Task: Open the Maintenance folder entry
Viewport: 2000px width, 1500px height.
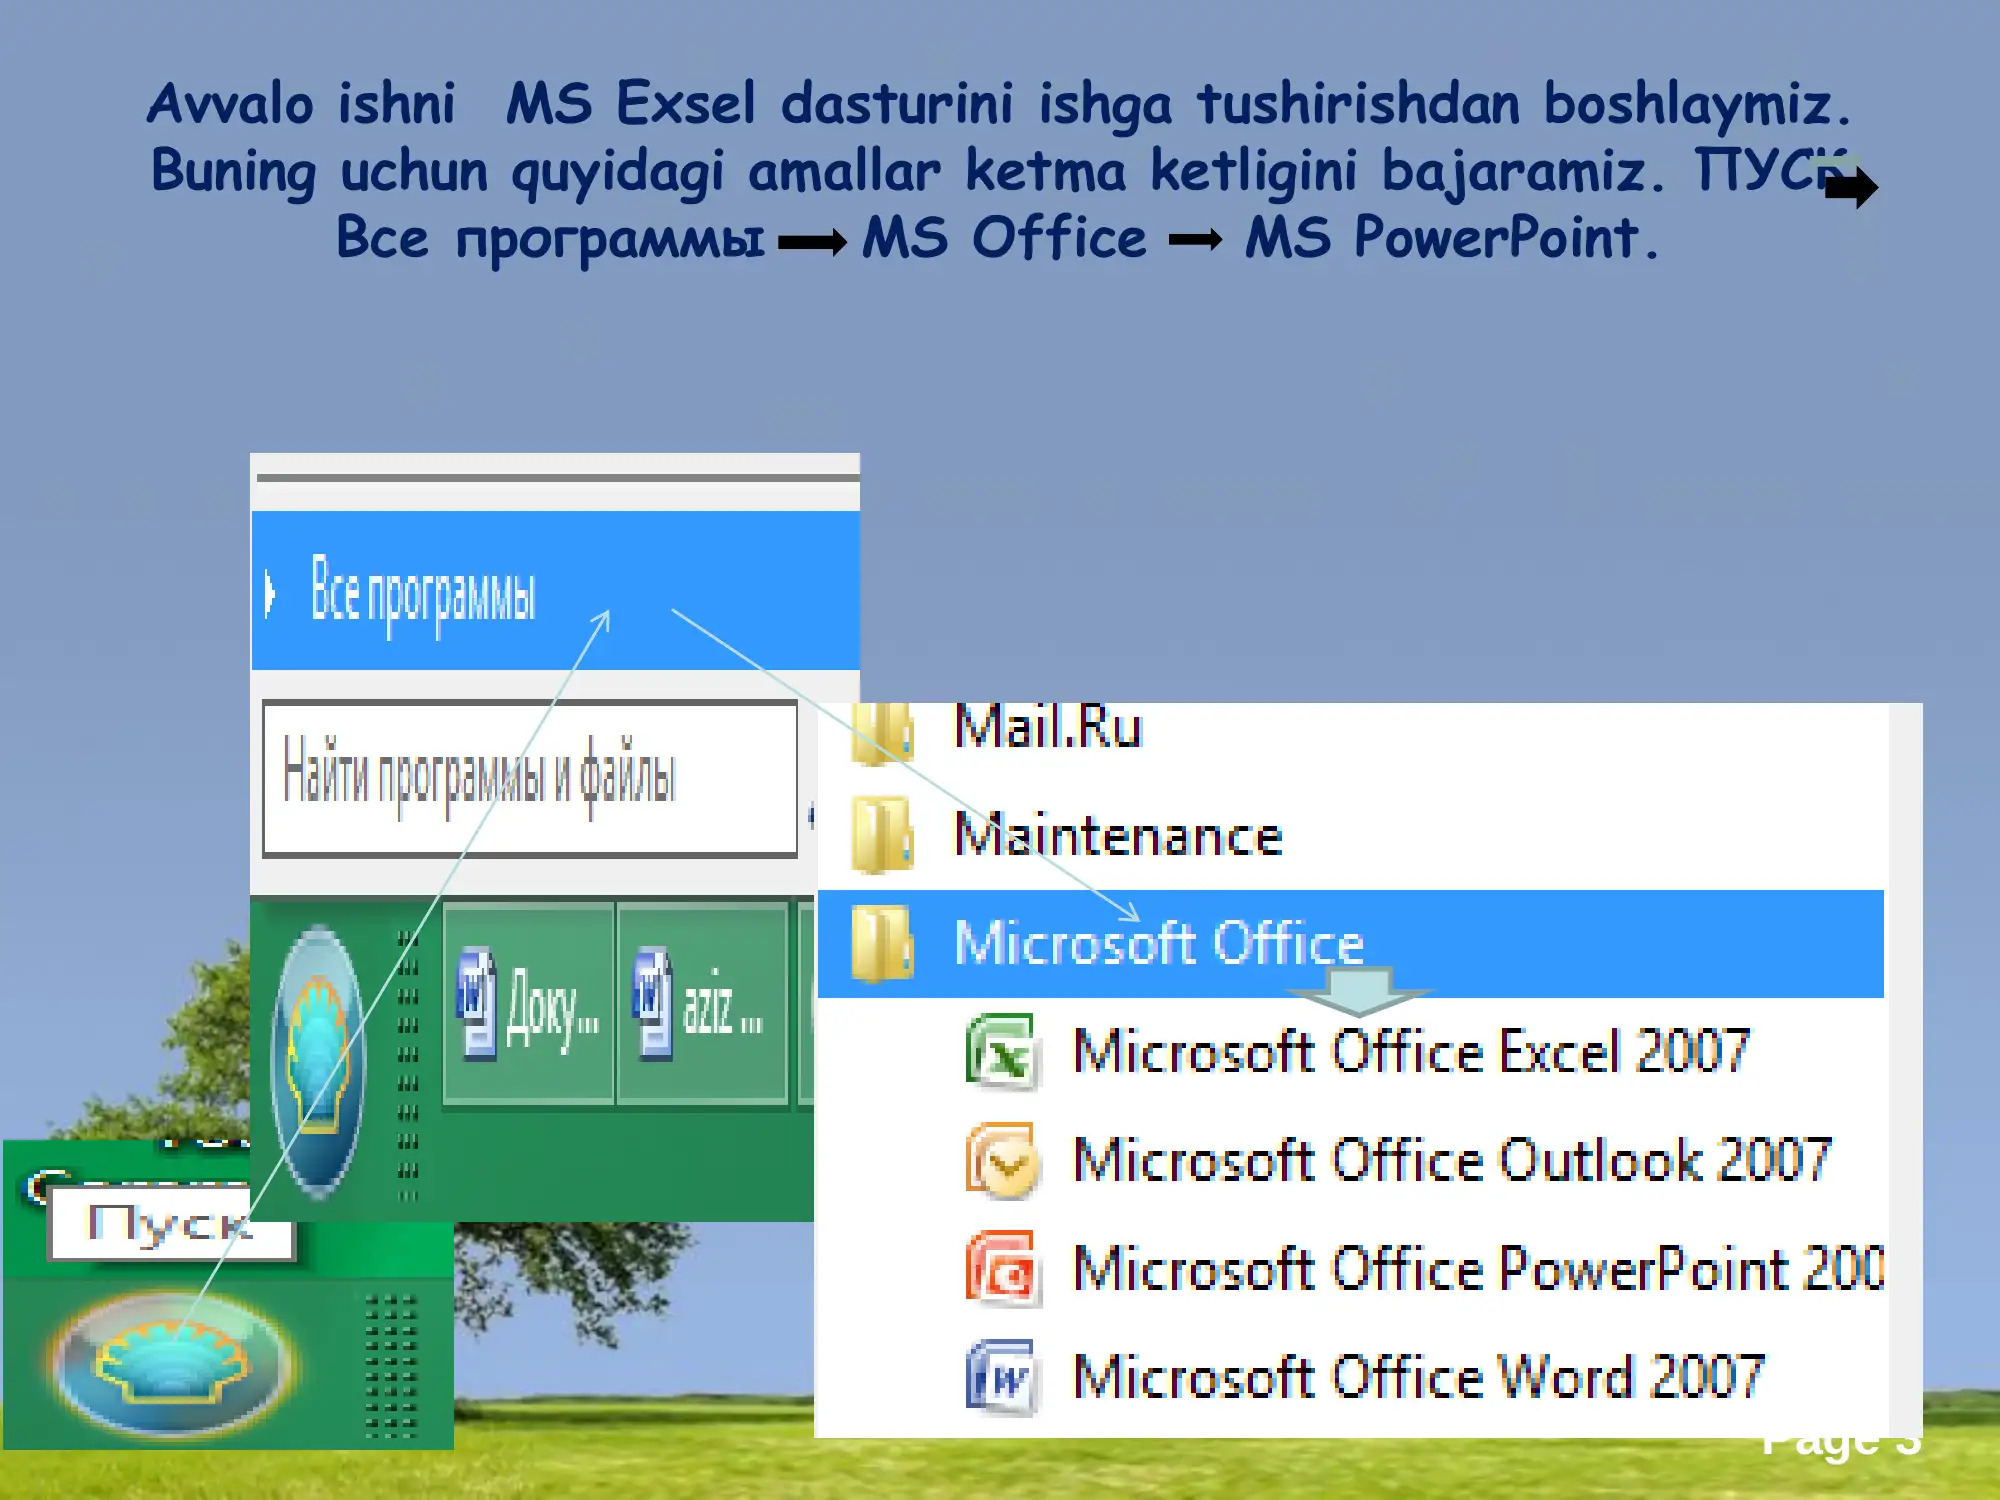Action: click(1118, 835)
